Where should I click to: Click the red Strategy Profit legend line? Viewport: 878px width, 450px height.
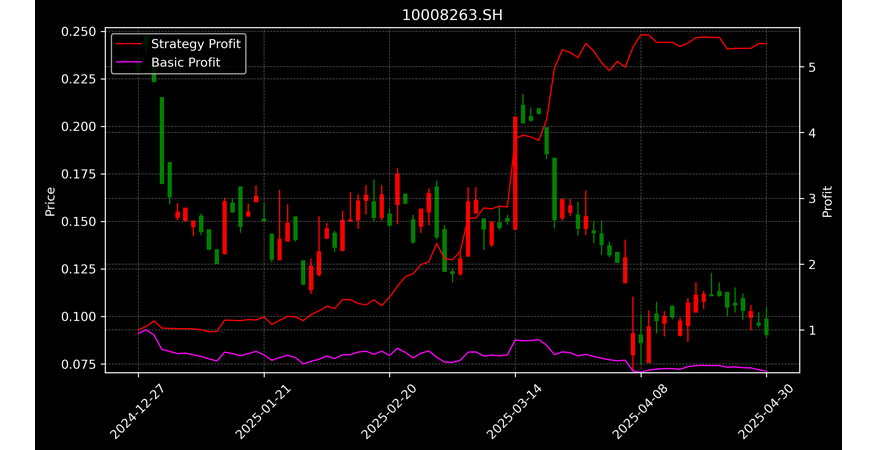pyautogui.click(x=129, y=44)
